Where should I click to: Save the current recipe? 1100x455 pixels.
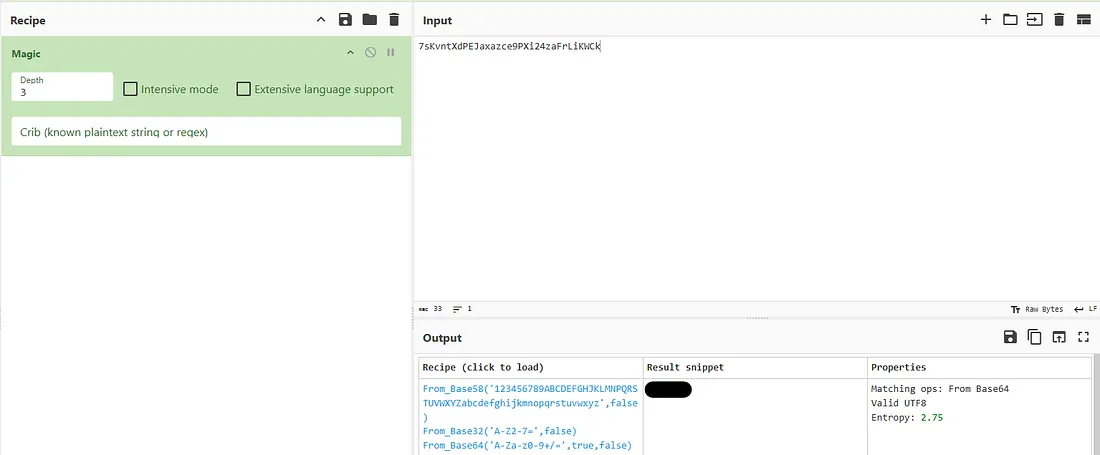[x=345, y=20]
